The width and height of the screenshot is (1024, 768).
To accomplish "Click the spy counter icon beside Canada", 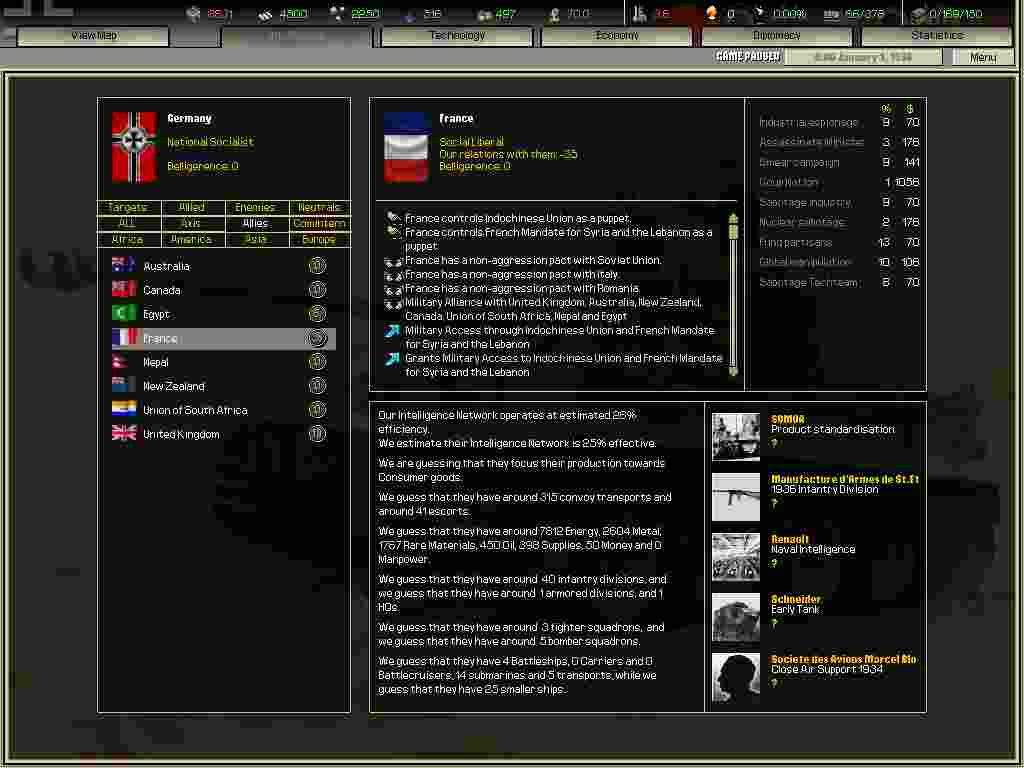I will coord(317,290).
